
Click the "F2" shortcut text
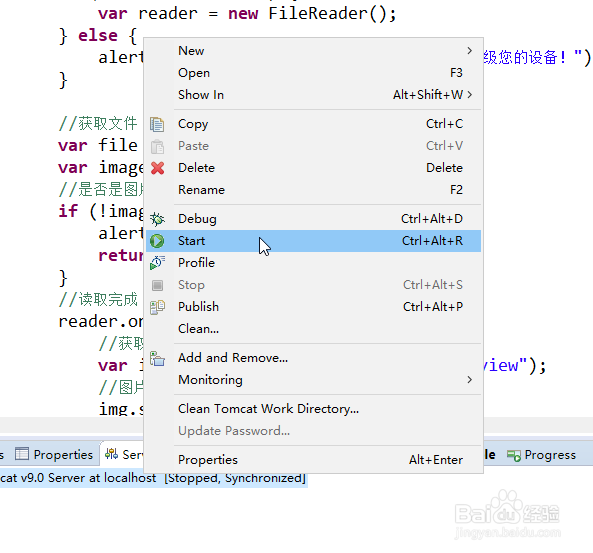point(456,190)
